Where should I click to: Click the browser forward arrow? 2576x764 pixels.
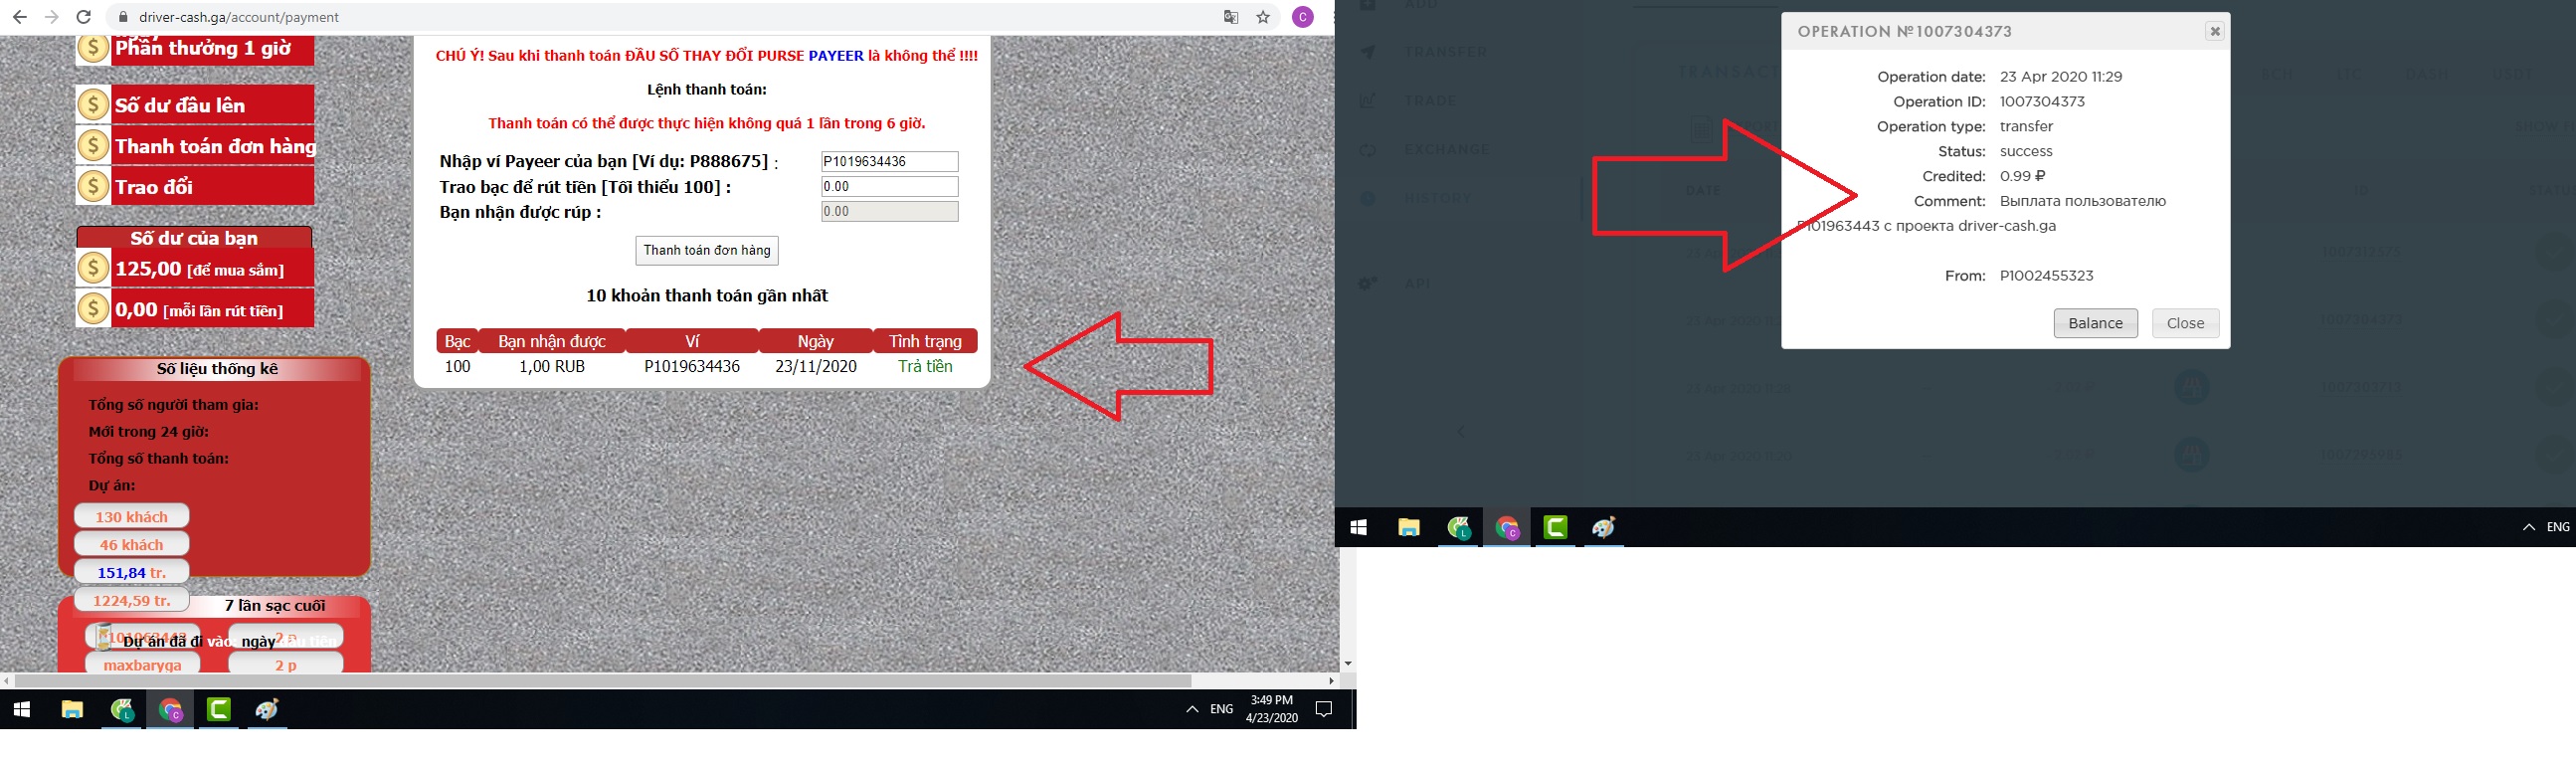[x=52, y=17]
